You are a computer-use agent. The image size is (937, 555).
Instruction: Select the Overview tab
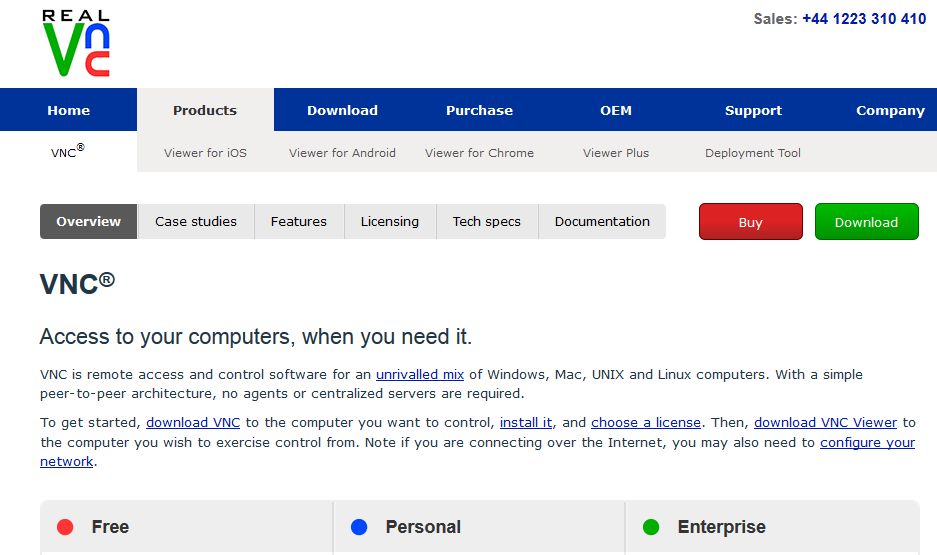tap(88, 222)
